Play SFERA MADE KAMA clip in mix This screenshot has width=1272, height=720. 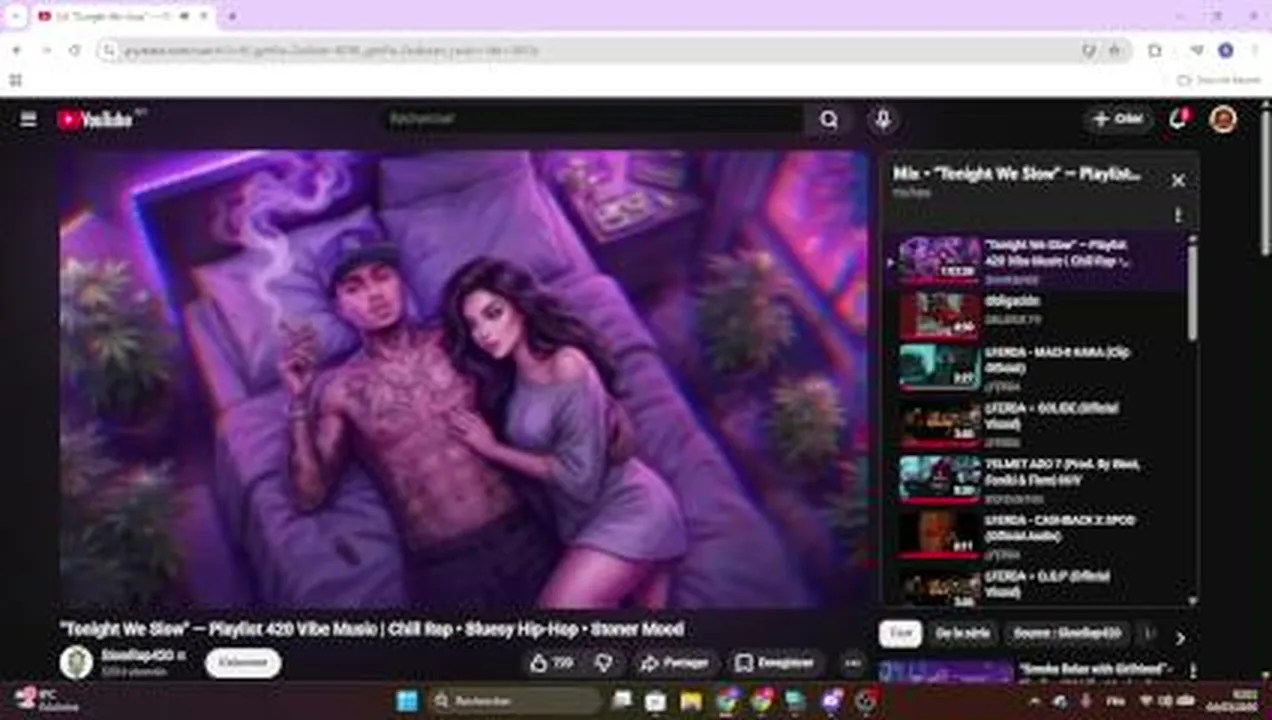click(x=1035, y=369)
